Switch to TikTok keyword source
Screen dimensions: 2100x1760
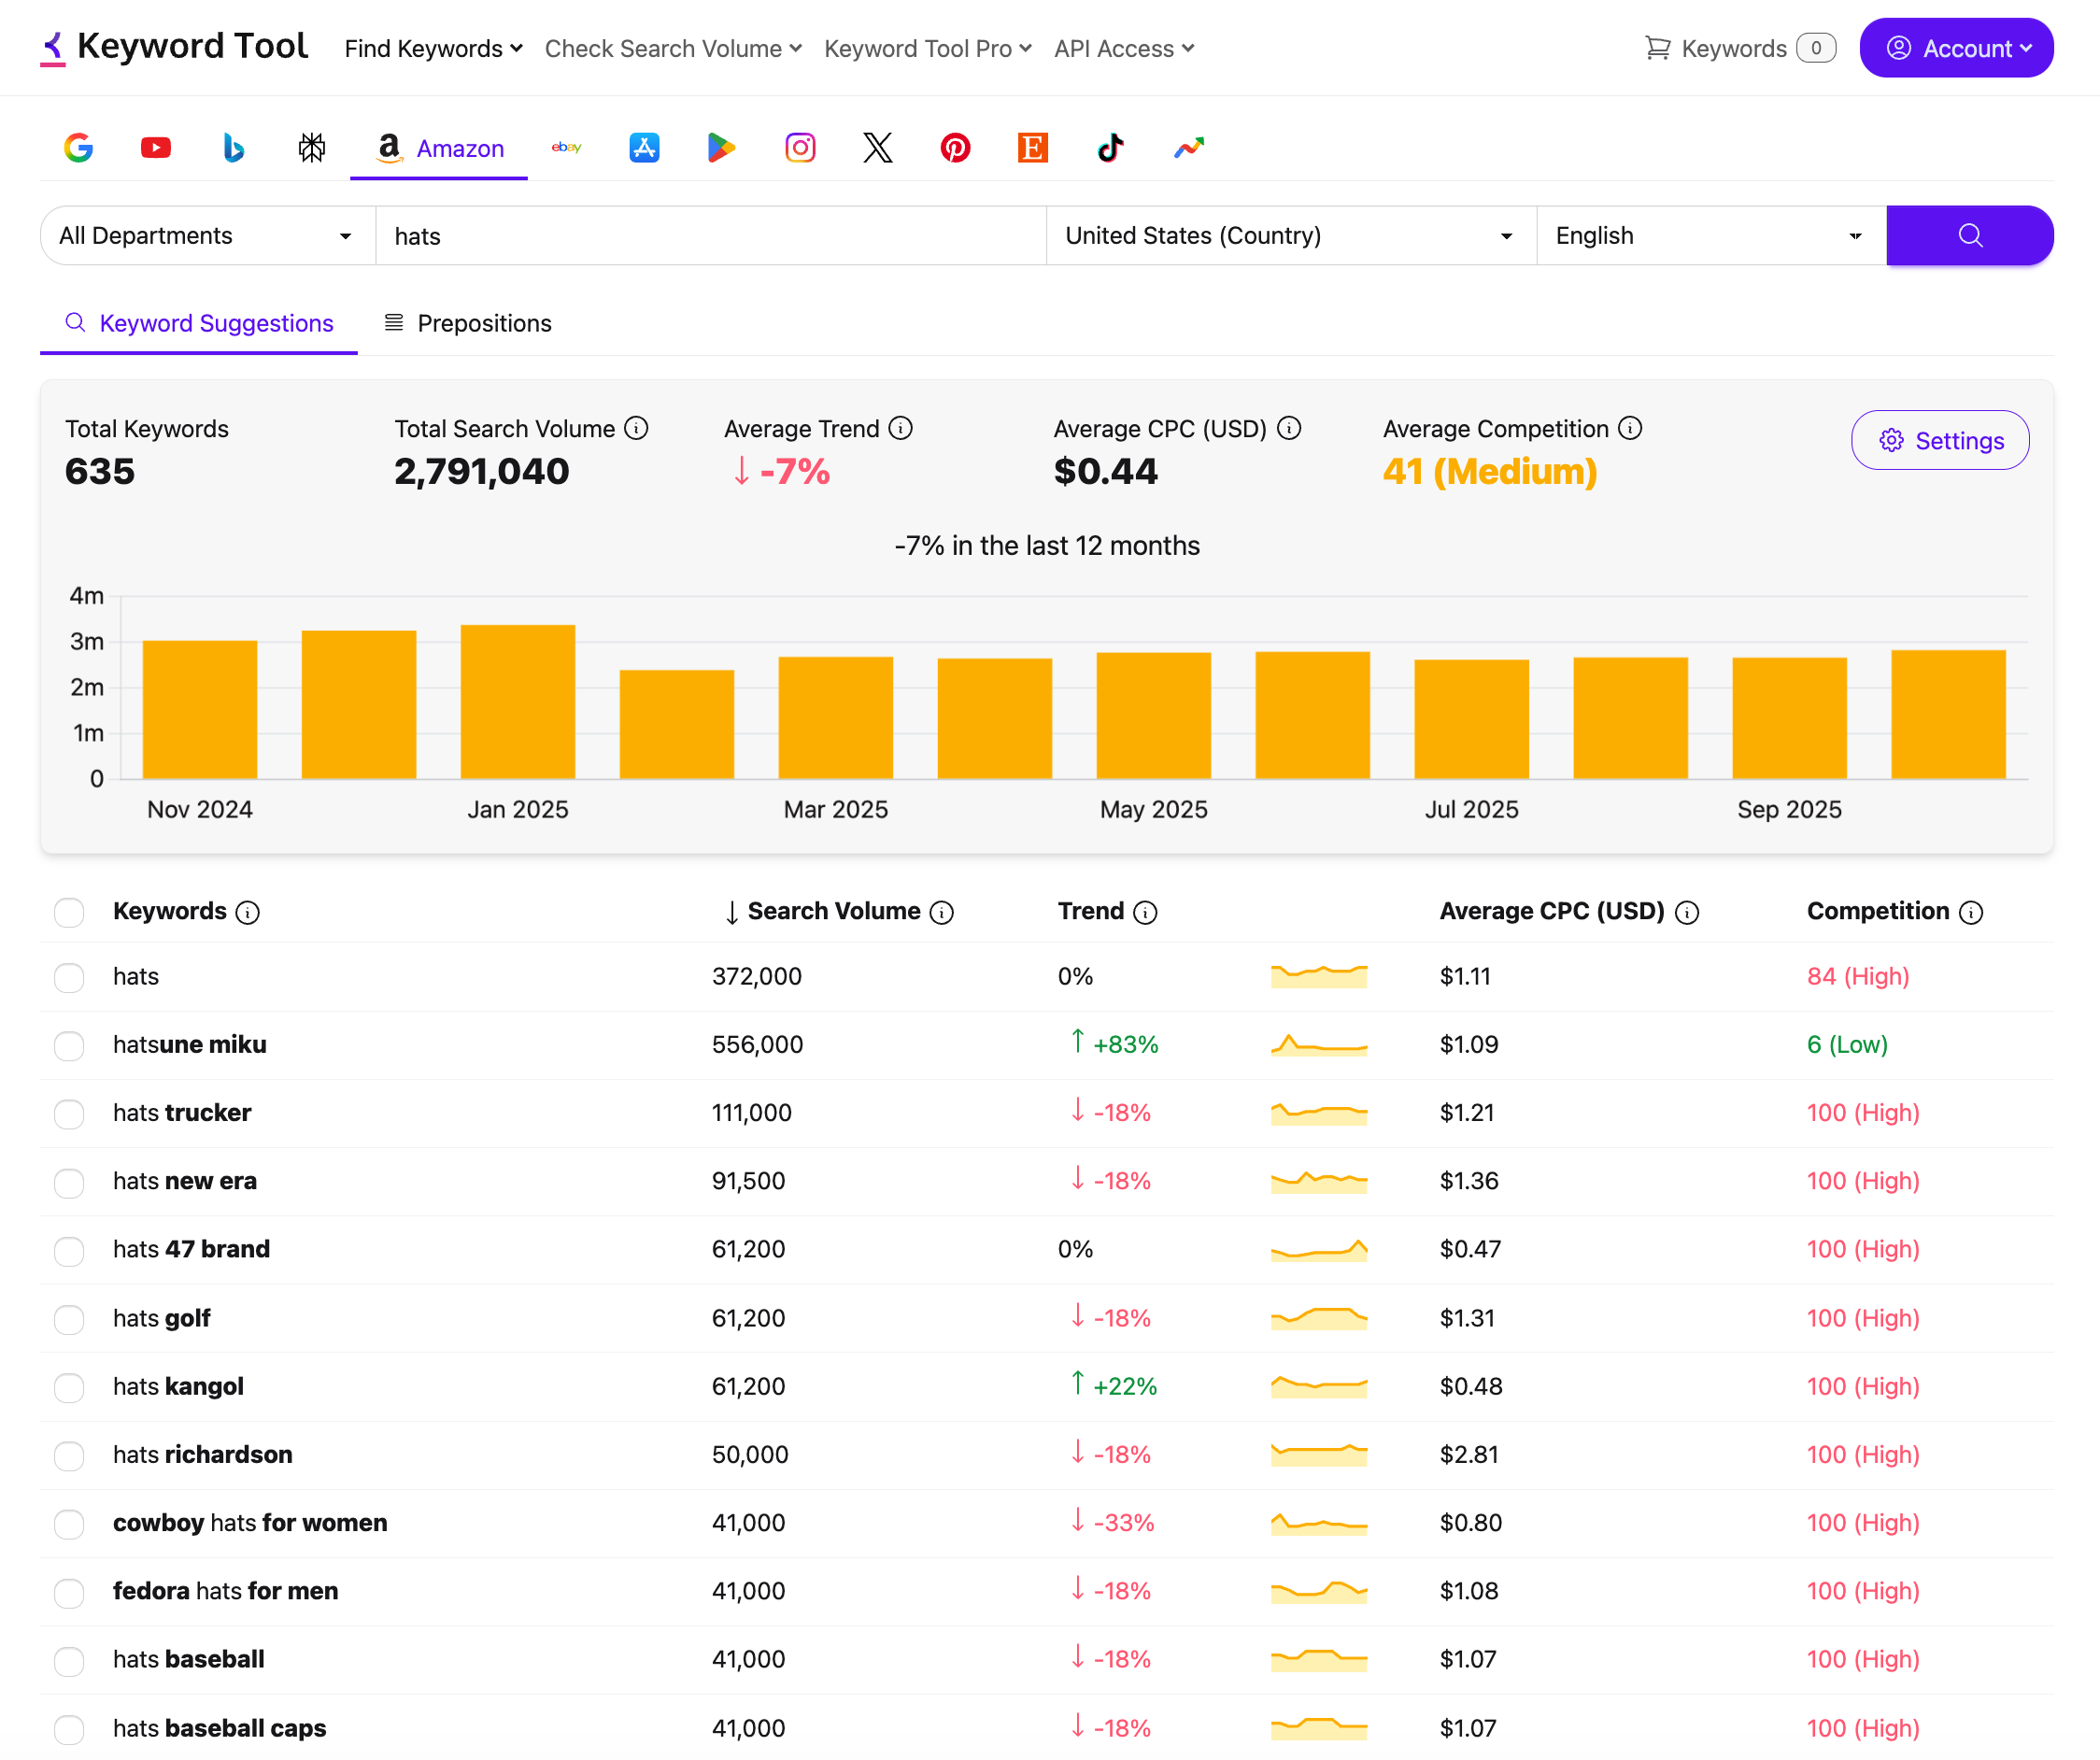[1111, 148]
